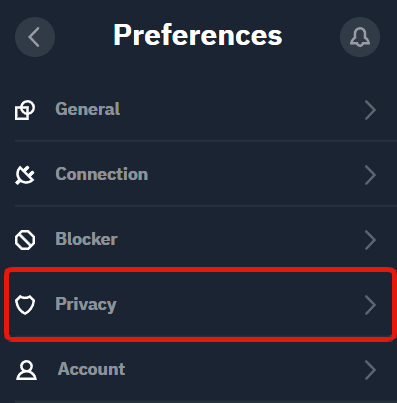Click the Connection plug icon

tap(25, 175)
